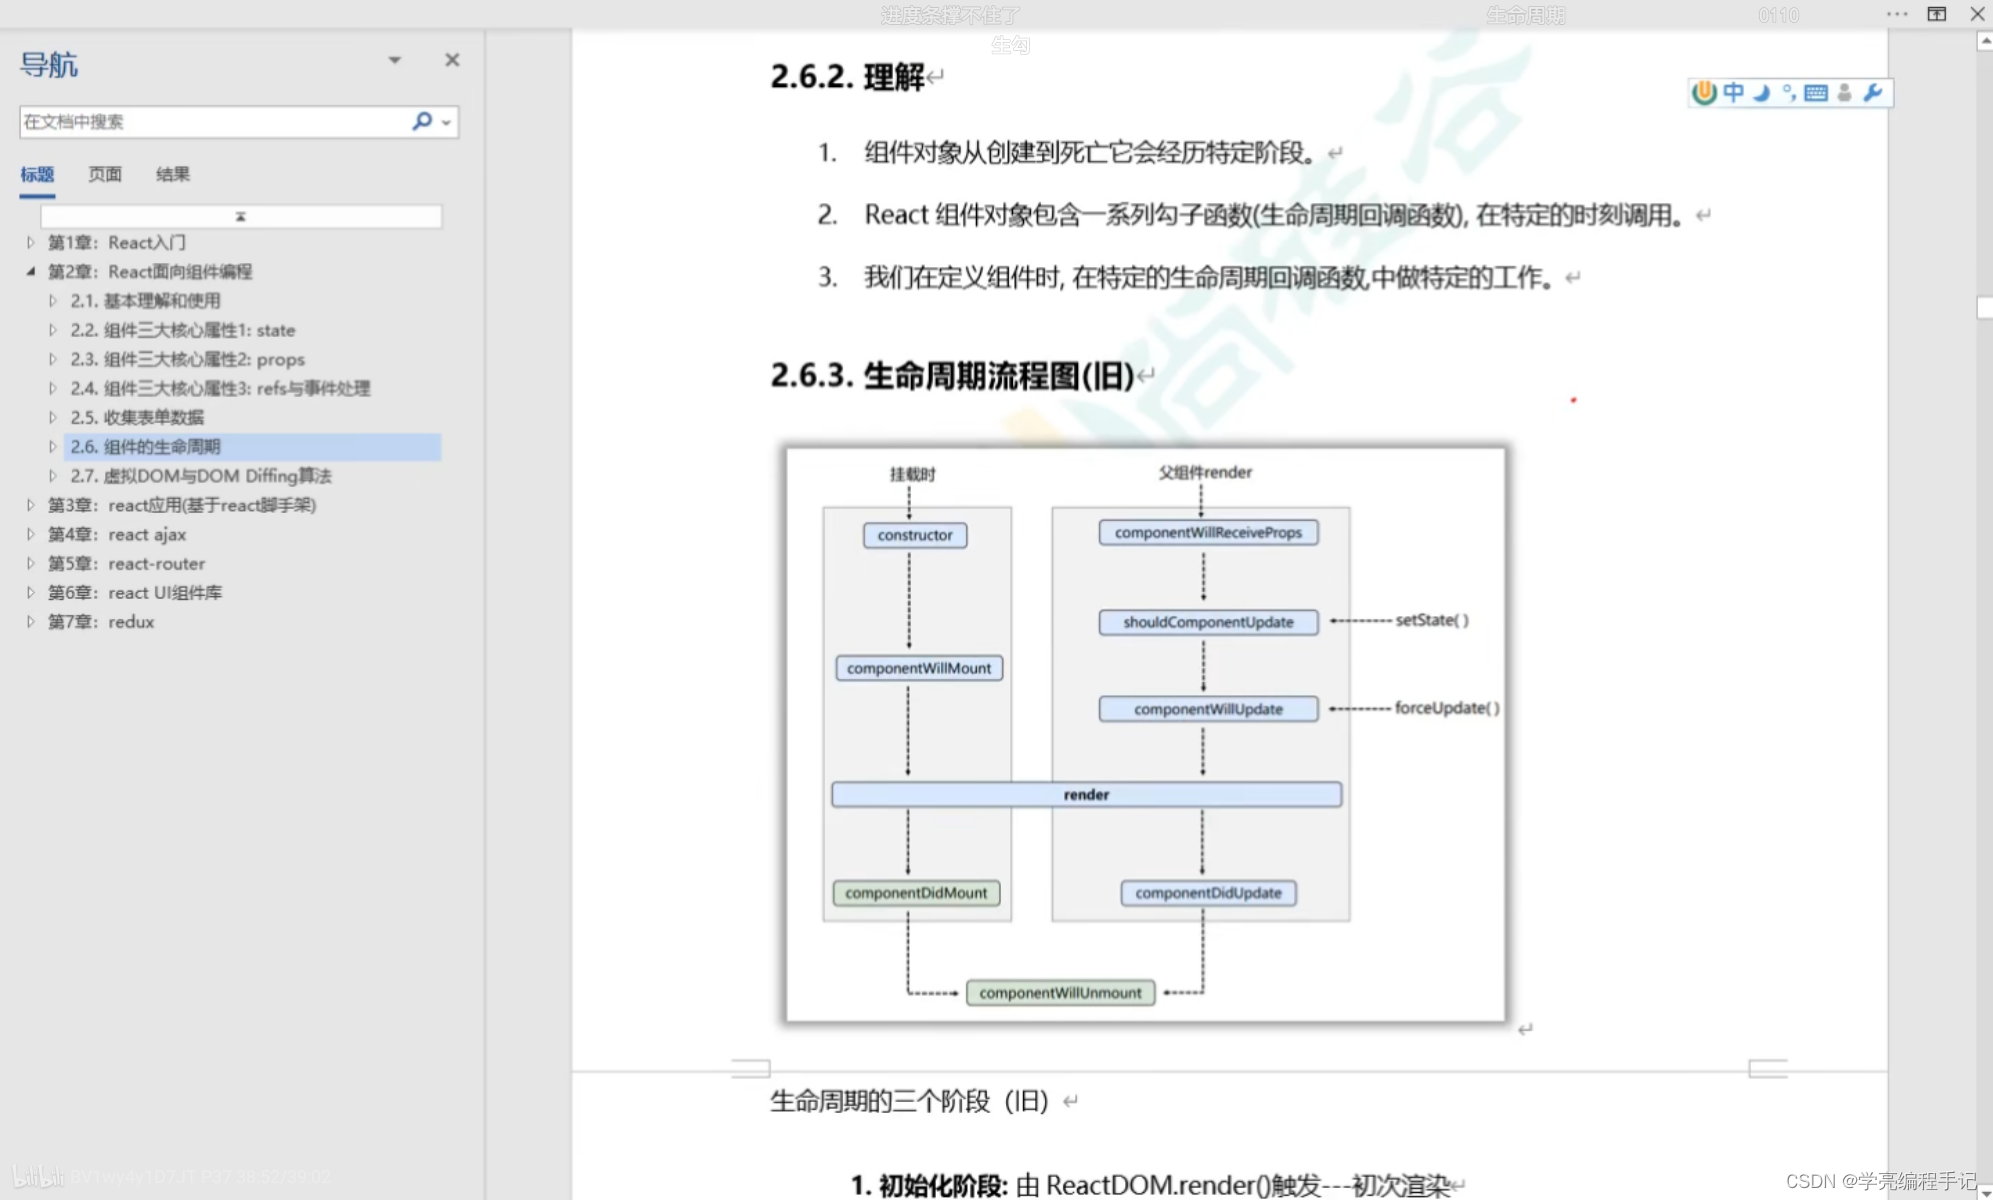The width and height of the screenshot is (1993, 1200).
Task: Select heading 第3章: react应用(基于react脚手架)
Action: 182,505
